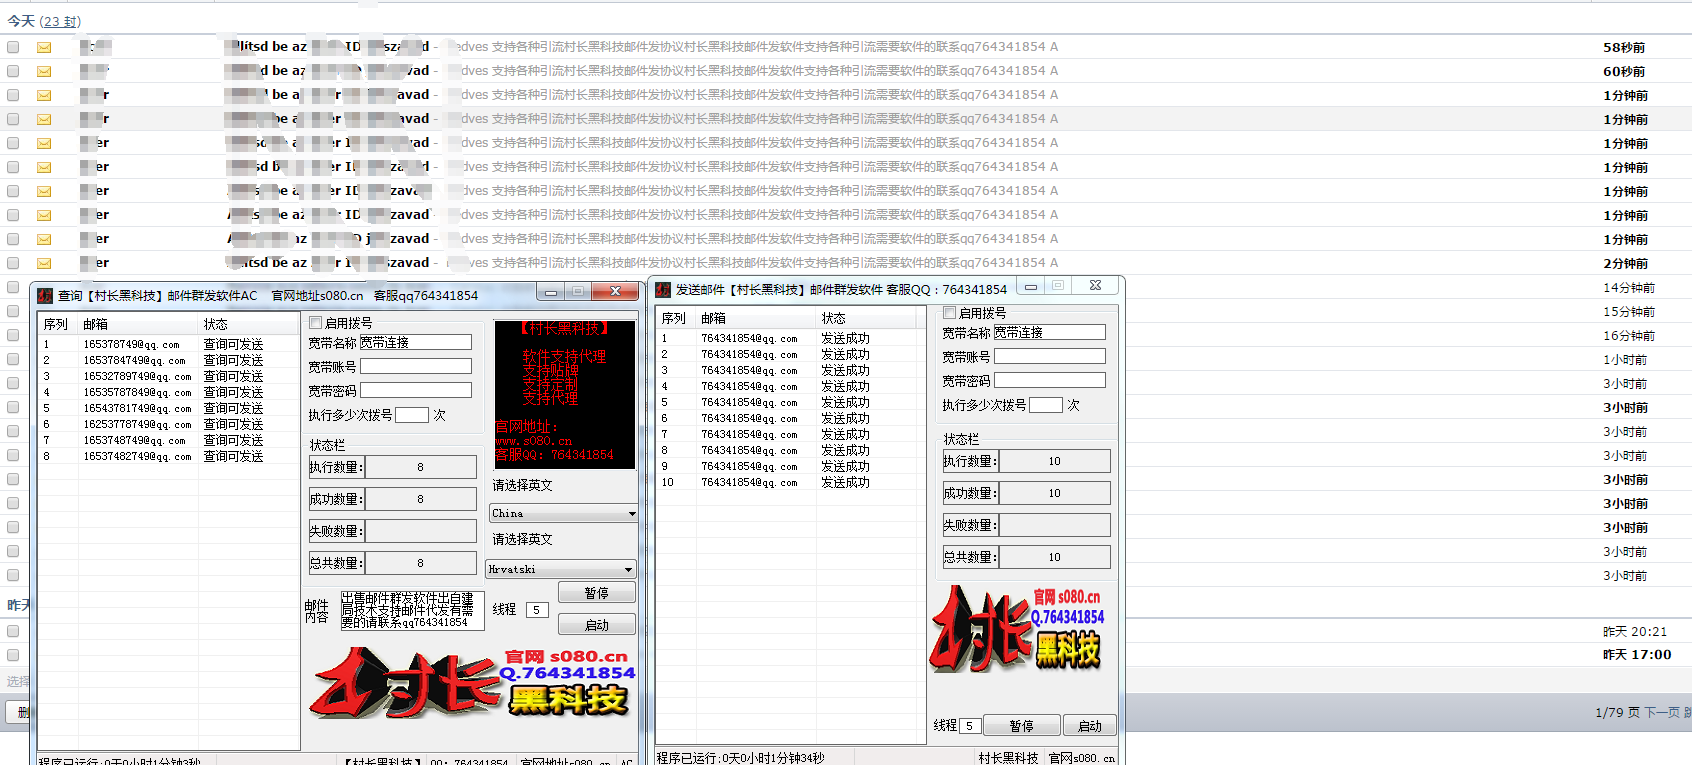Click 状态 column header in the 查询 window
The height and width of the screenshot is (765, 1692).
click(248, 324)
